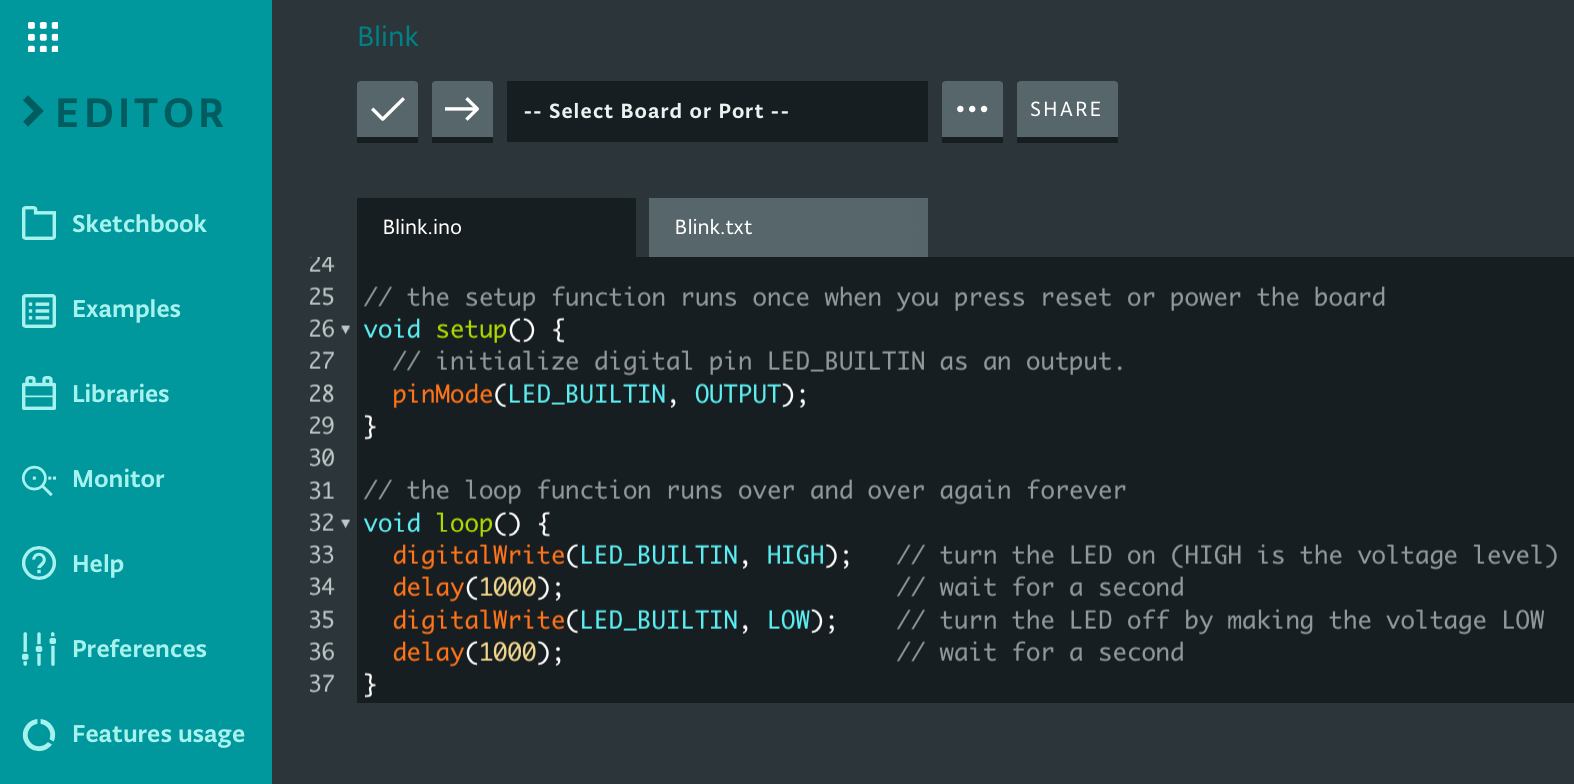The image size is (1574, 784).
Task: Click the empty line 30 in the editor
Action: point(965,458)
